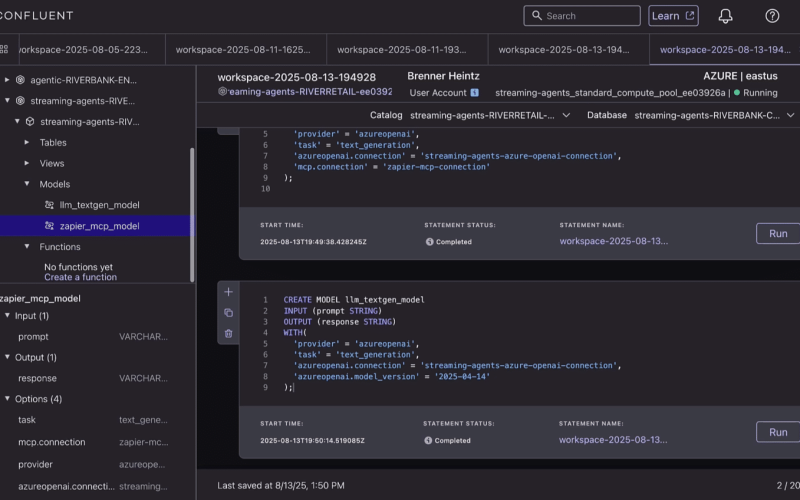
Task: Collapse the Output (1) section
Action: pos(7,357)
